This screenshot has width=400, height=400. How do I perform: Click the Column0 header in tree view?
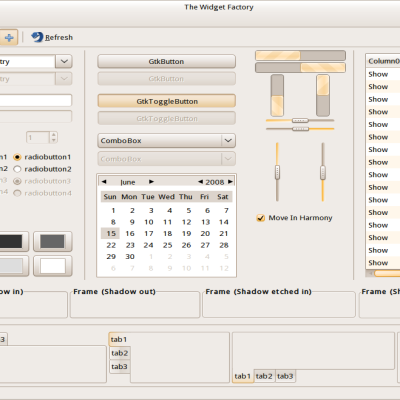coord(383,61)
